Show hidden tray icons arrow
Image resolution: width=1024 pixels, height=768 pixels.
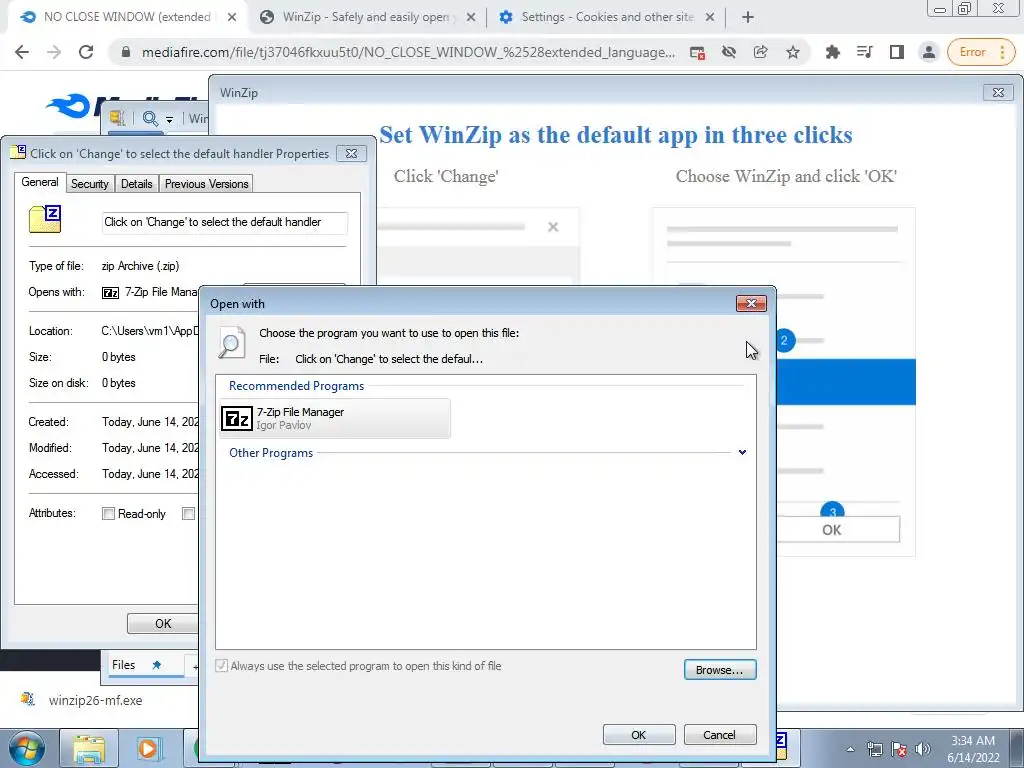850,749
